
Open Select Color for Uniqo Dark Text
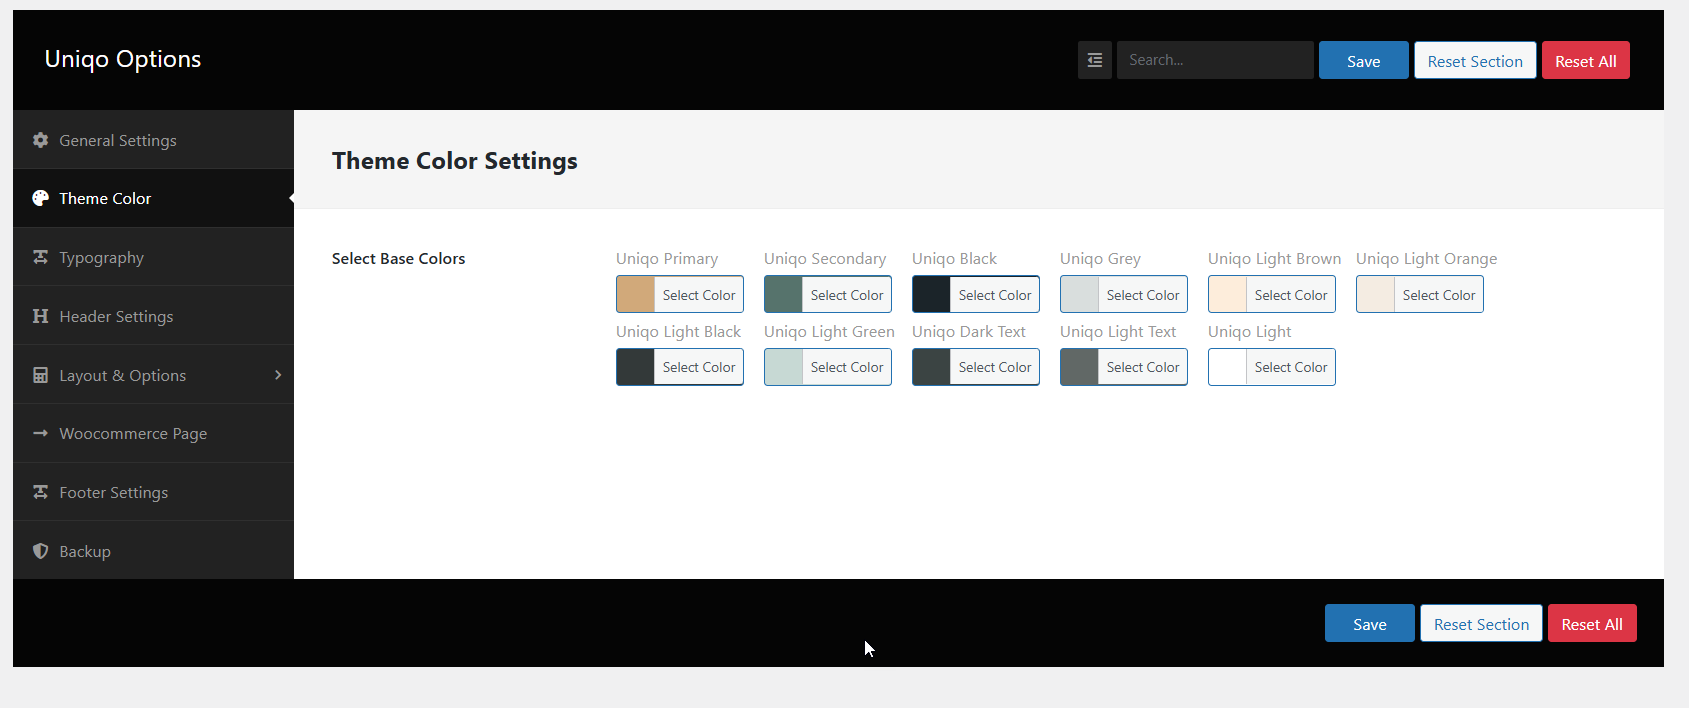point(994,367)
